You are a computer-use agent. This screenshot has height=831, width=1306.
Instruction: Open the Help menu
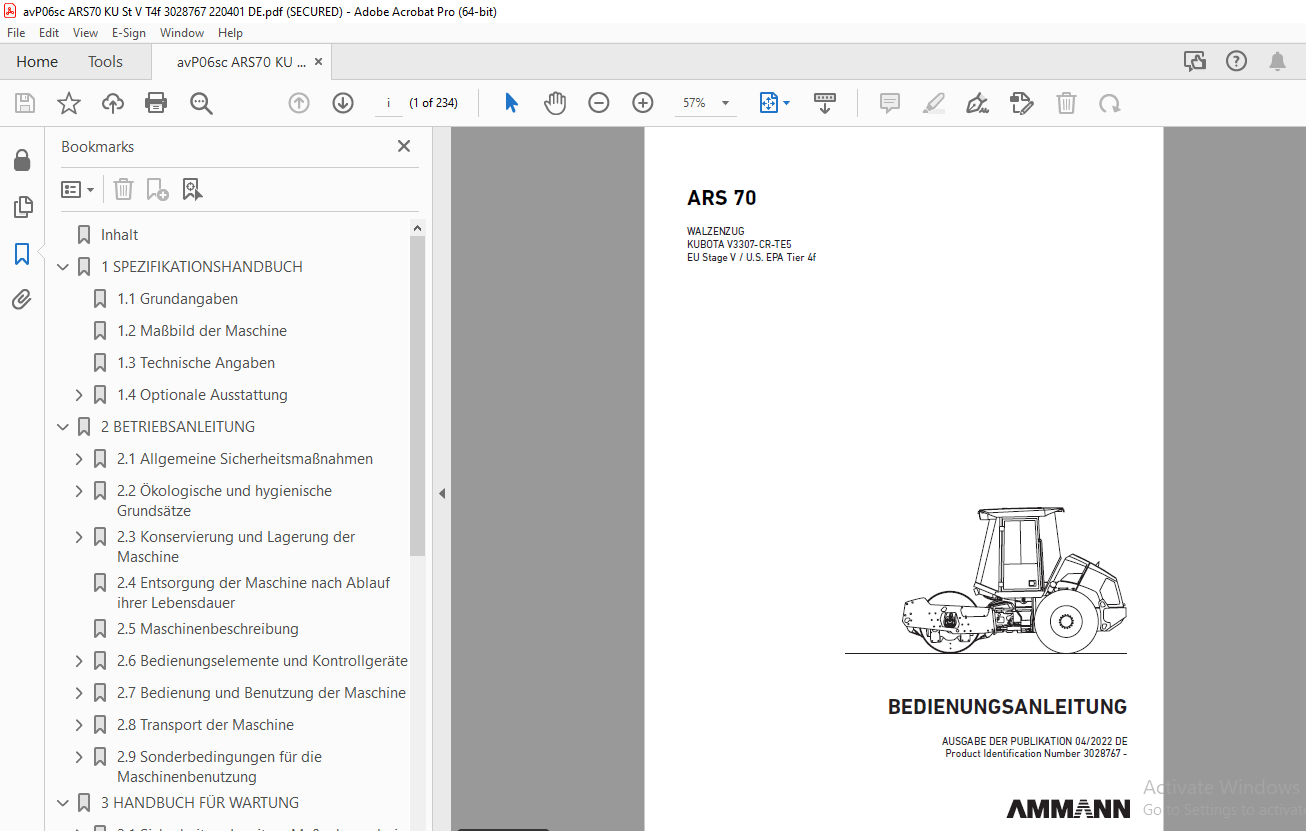pyautogui.click(x=230, y=33)
